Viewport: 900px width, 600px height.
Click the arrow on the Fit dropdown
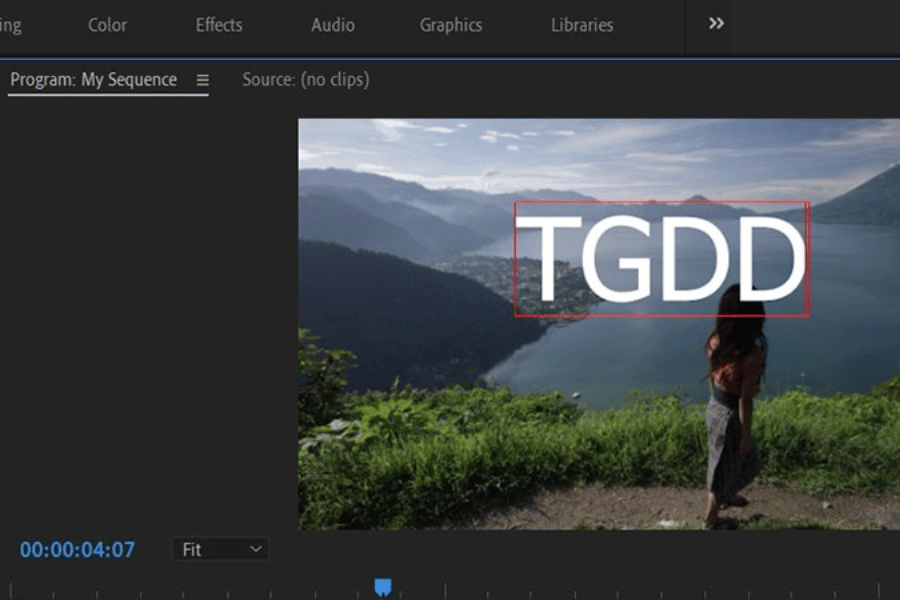coord(256,549)
